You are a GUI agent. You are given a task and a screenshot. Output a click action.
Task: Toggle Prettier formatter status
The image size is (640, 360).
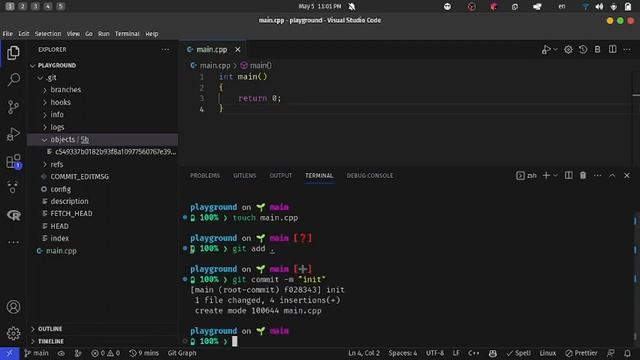pos(581,353)
